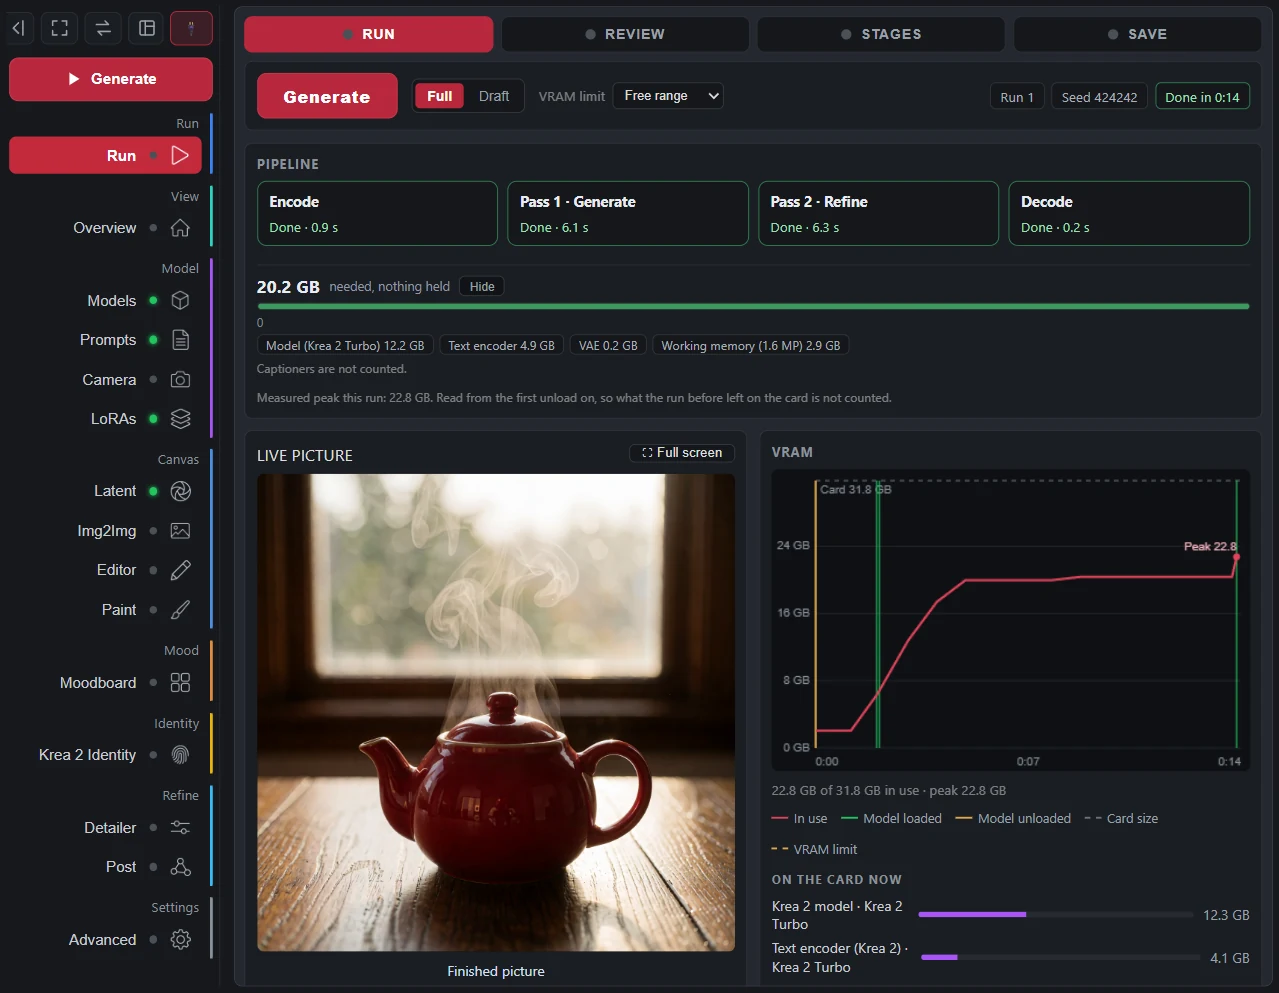This screenshot has height=993, width=1279.
Task: Open Models via the cube icon
Action: (180, 300)
